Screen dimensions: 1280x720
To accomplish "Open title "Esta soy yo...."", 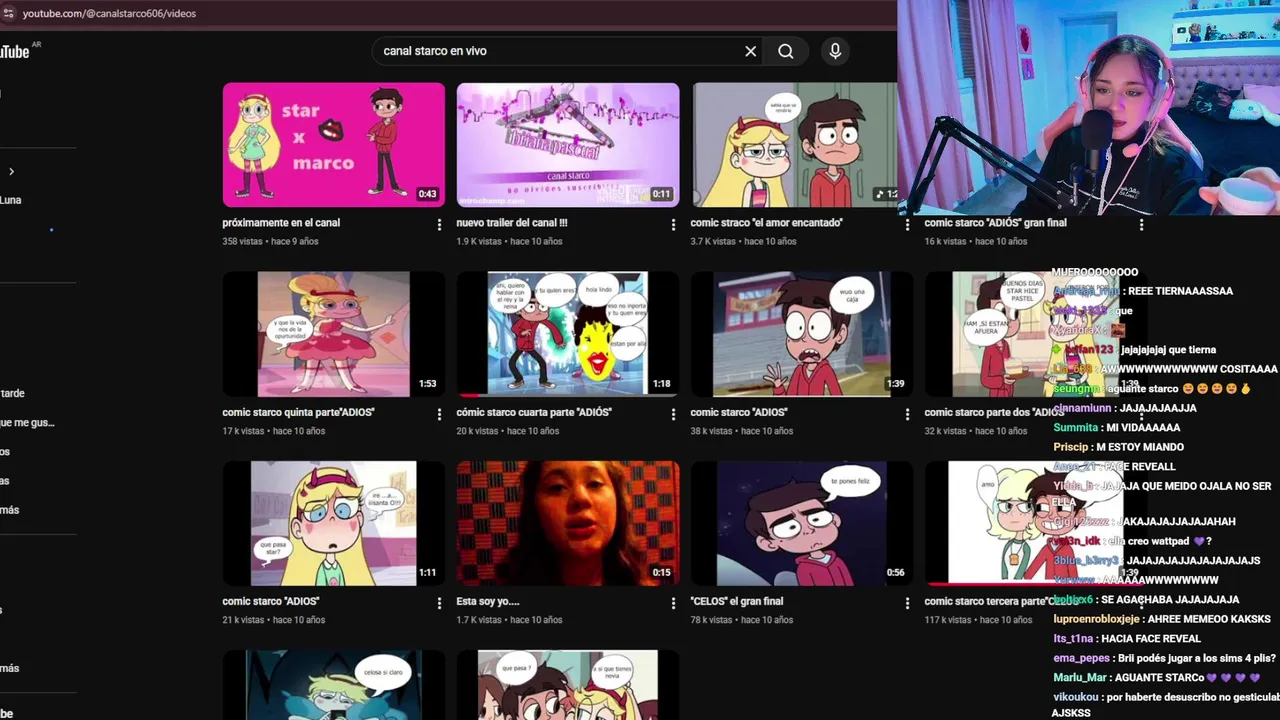I will tap(488, 601).
